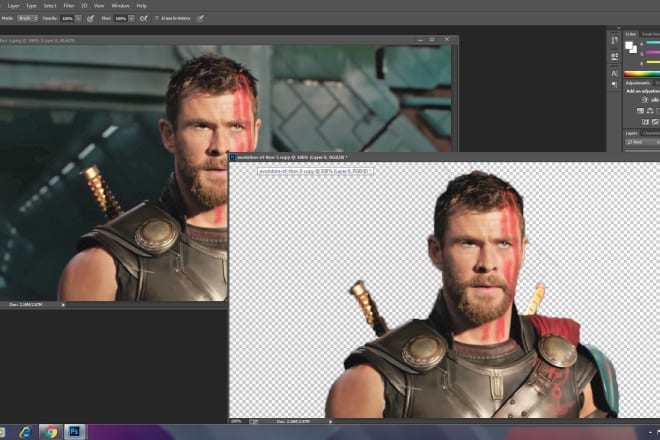Click the share icon in front status bar

[254, 421]
